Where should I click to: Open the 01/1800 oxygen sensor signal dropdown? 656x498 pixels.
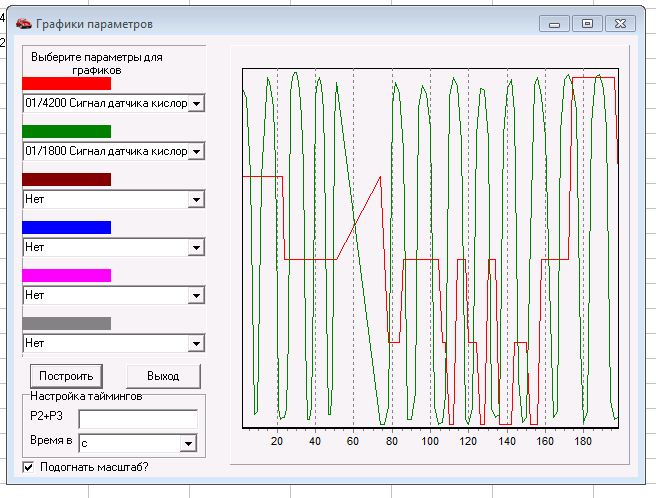click(196, 151)
